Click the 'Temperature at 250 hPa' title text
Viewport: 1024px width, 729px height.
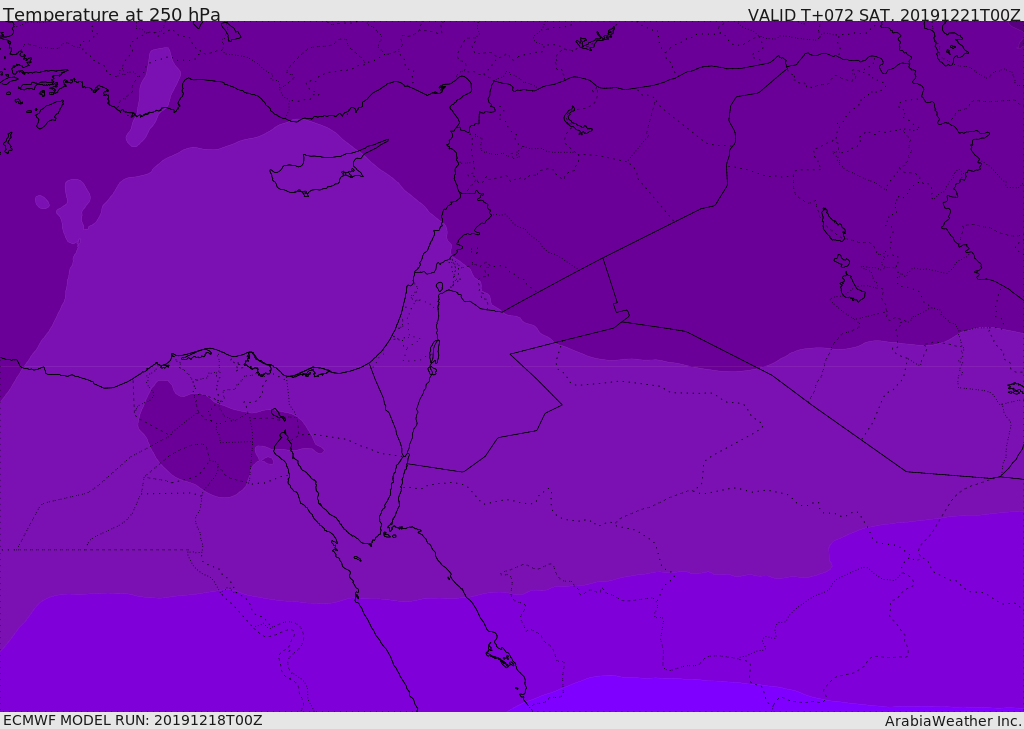pyautogui.click(x=112, y=14)
